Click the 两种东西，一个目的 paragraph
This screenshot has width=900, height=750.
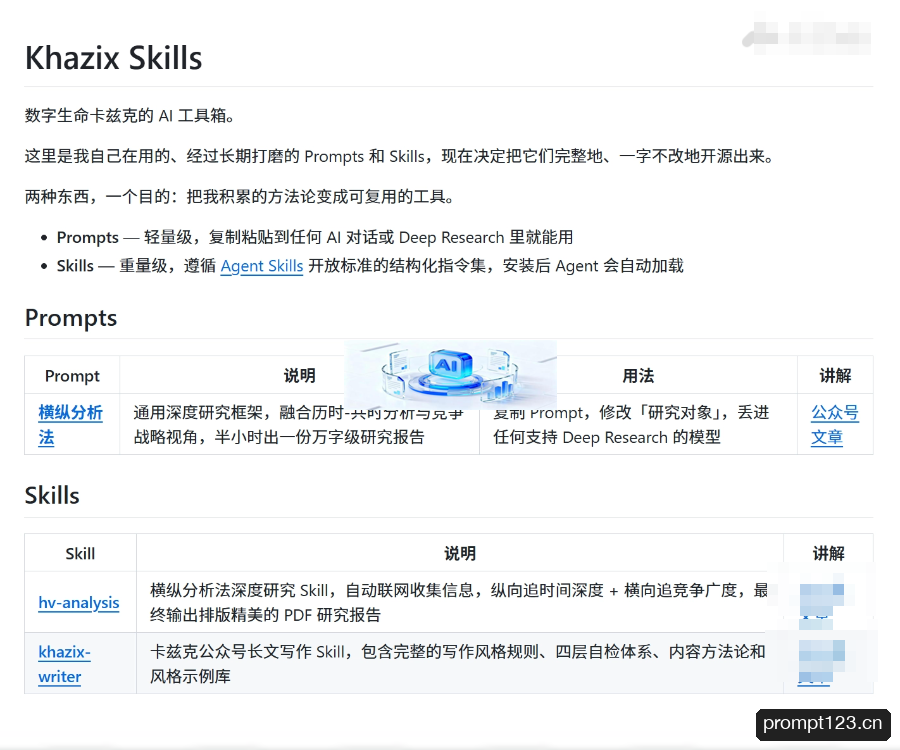point(240,197)
